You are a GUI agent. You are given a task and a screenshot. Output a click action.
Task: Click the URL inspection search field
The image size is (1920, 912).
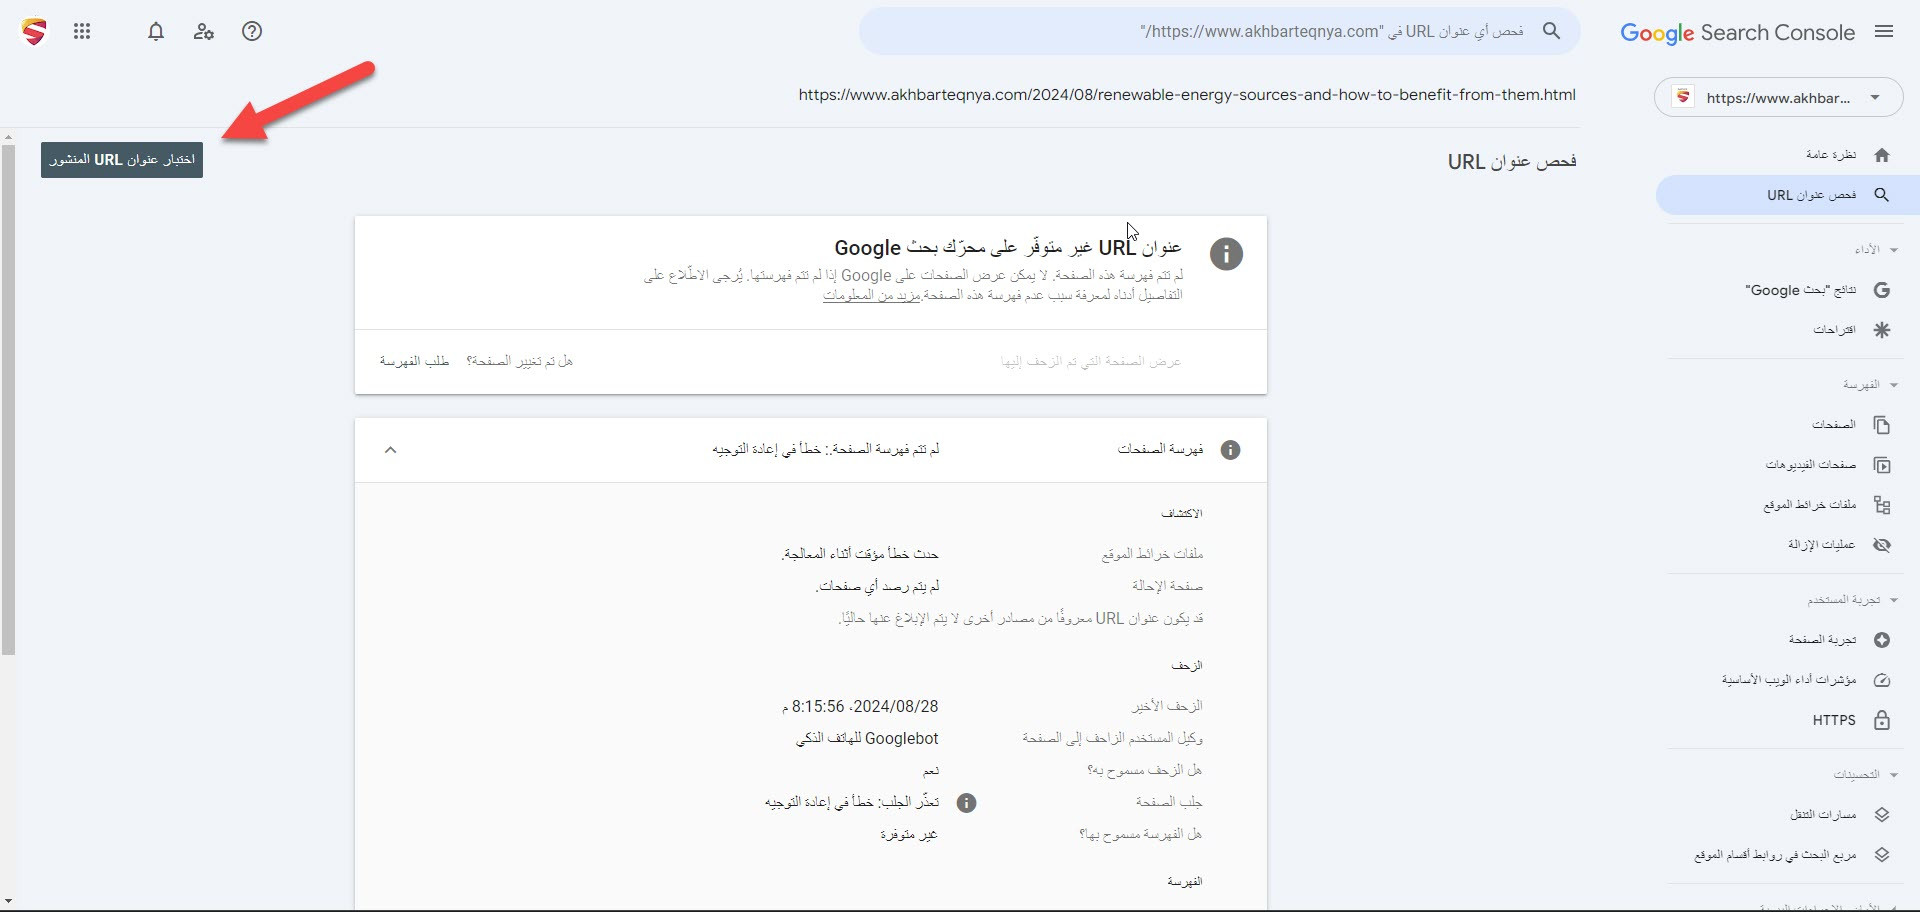coord(1220,32)
